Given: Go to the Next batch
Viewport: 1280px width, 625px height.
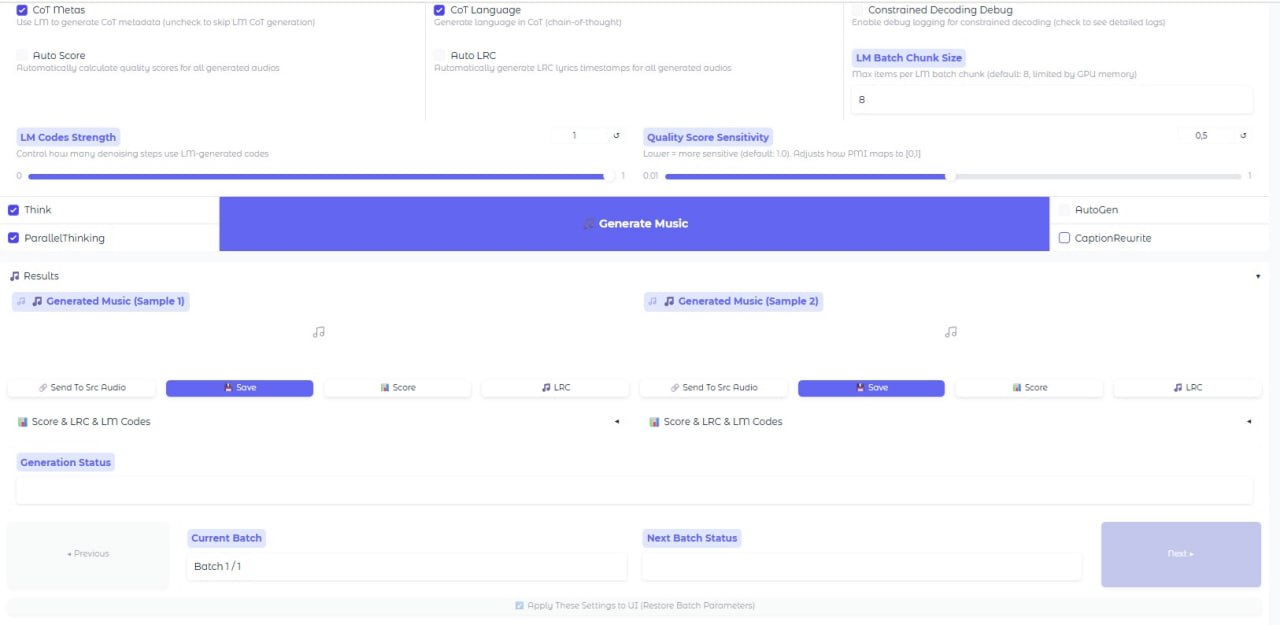Looking at the screenshot, I should click(x=1181, y=554).
